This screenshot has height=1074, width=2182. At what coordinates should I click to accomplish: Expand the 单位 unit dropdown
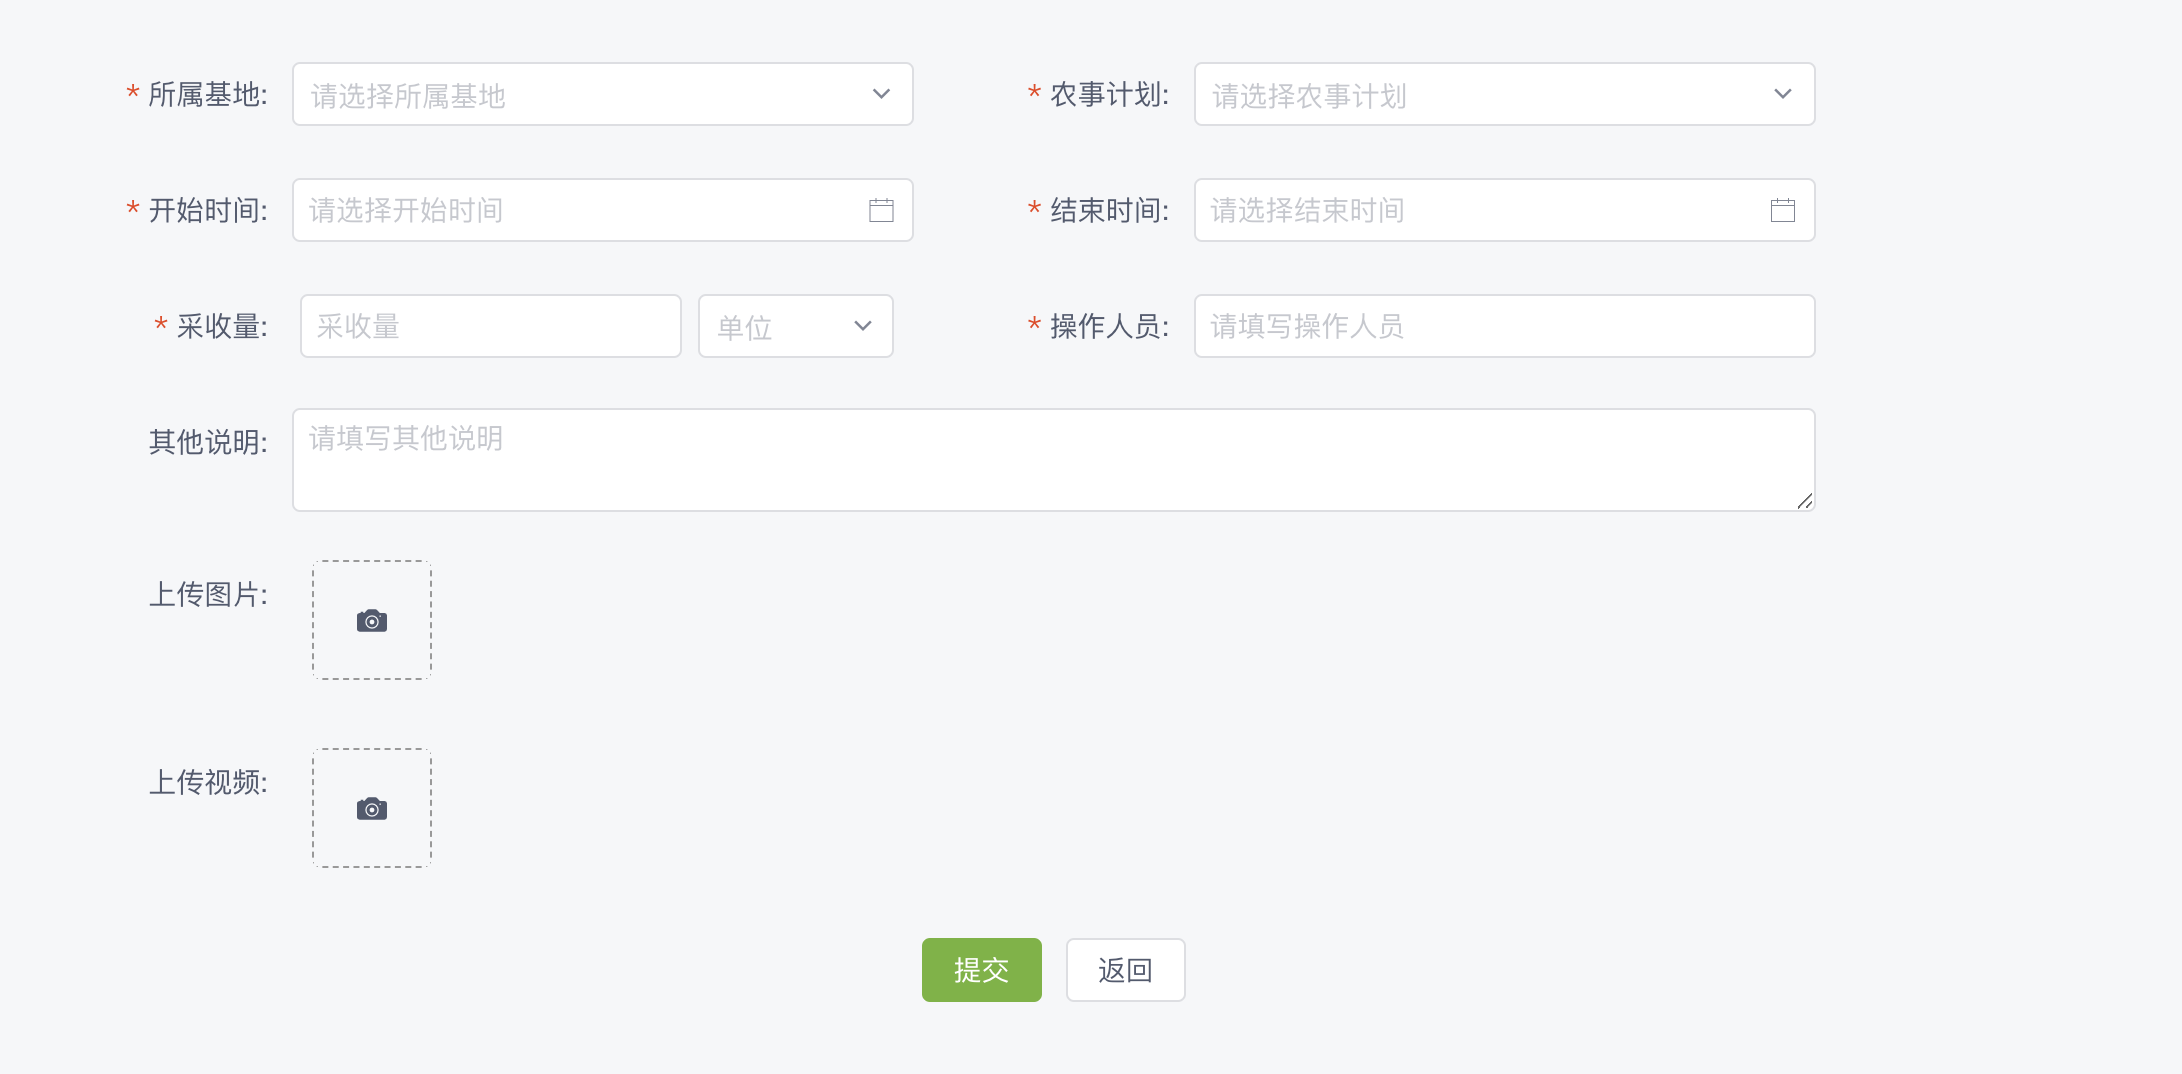(x=796, y=326)
